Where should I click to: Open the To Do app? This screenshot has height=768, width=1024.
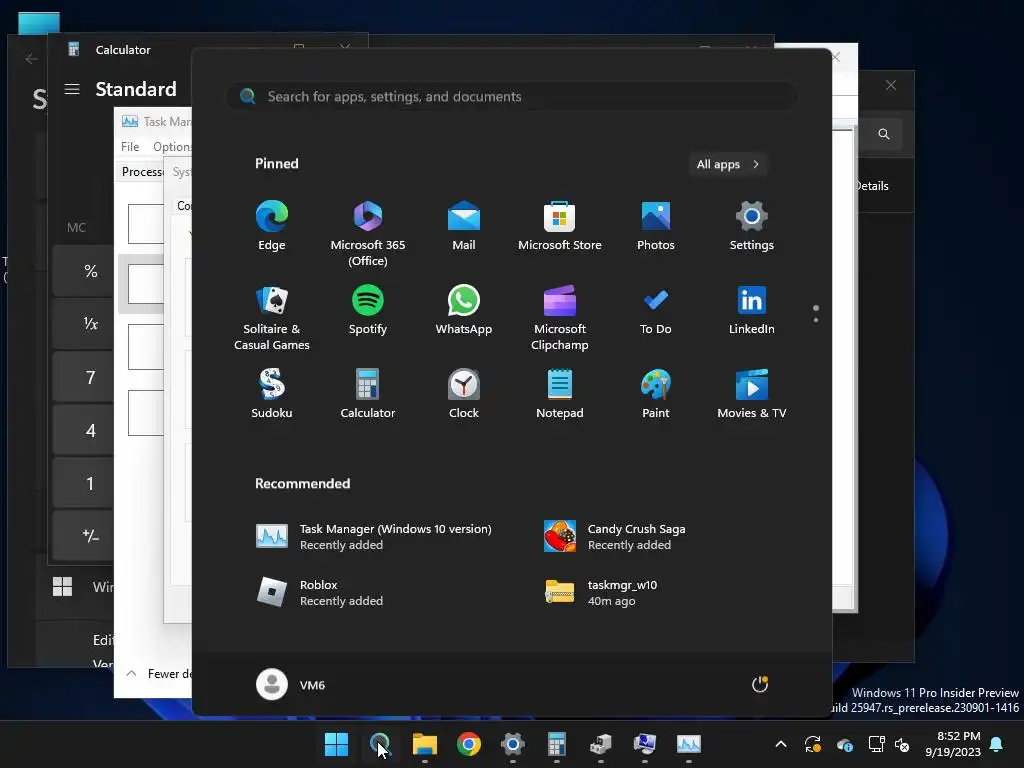tap(656, 310)
